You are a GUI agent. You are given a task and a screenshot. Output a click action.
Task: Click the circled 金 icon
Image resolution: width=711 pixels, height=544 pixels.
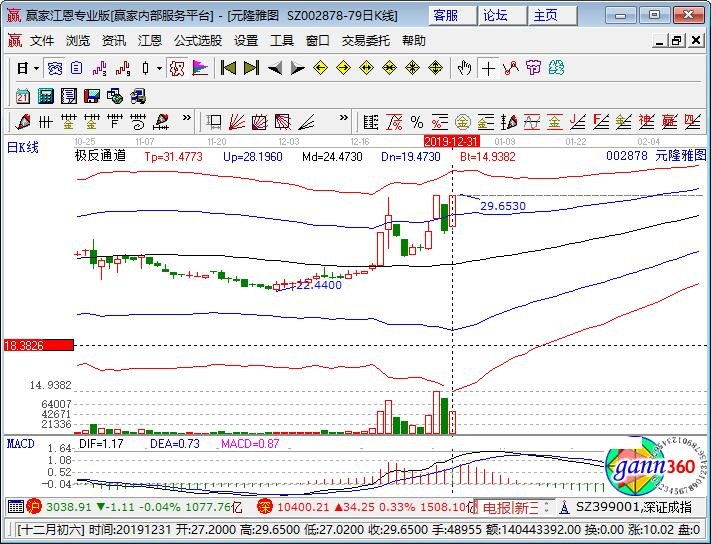463,122
